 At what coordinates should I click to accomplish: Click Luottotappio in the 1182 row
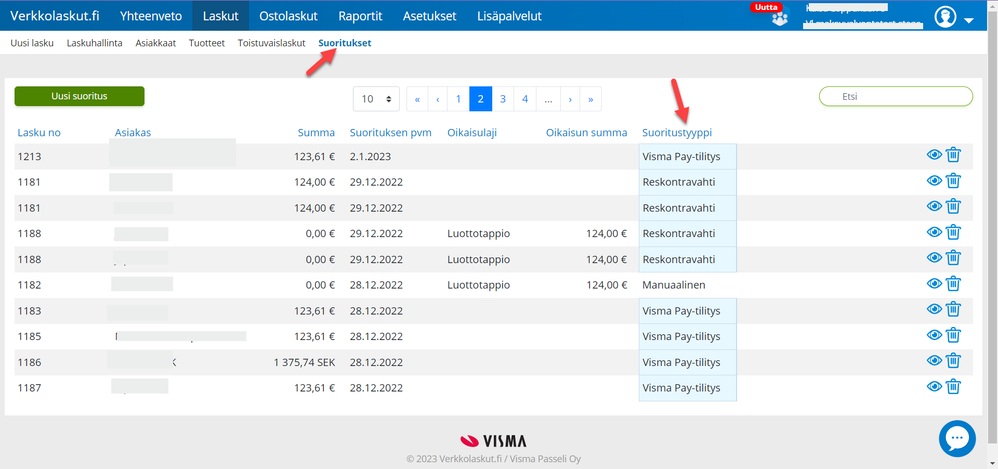click(479, 285)
